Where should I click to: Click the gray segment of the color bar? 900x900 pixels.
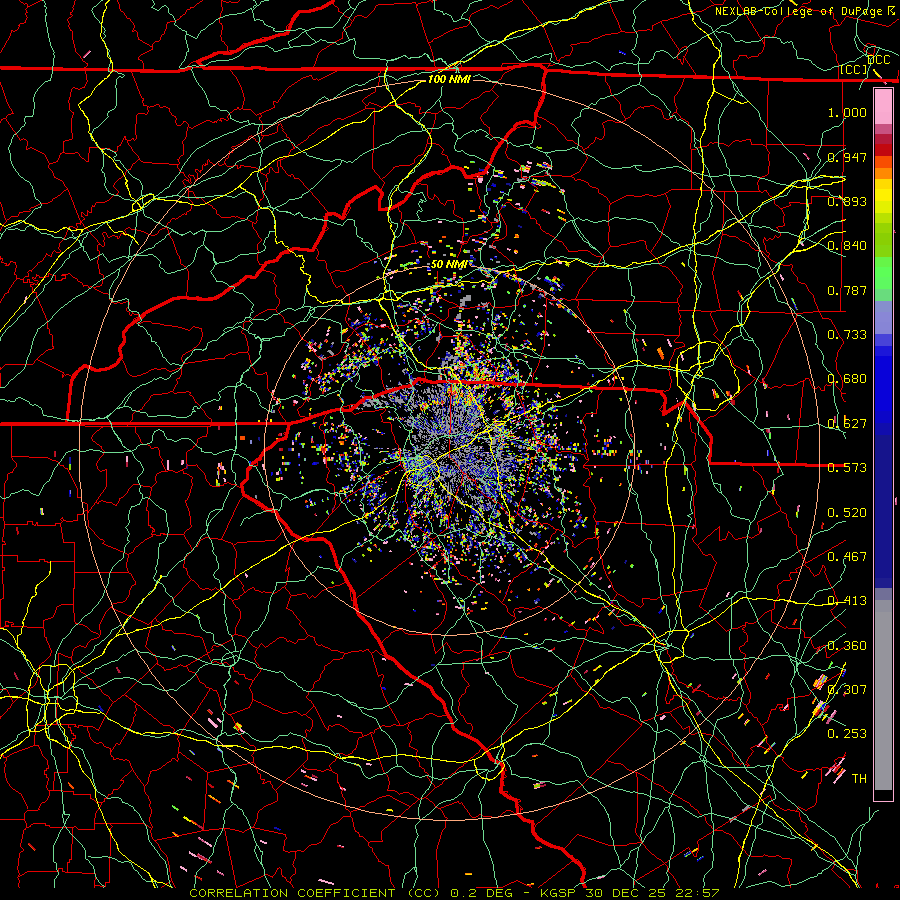pos(883,695)
